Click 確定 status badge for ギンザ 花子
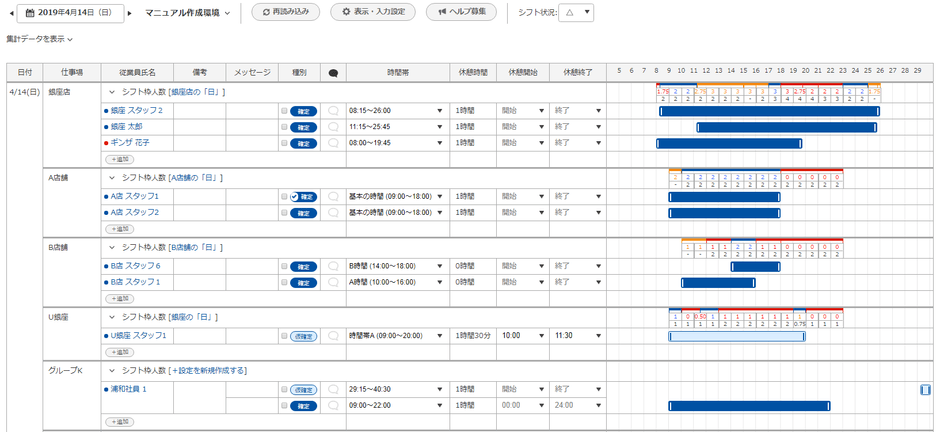940x432 pixels. pos(303,143)
